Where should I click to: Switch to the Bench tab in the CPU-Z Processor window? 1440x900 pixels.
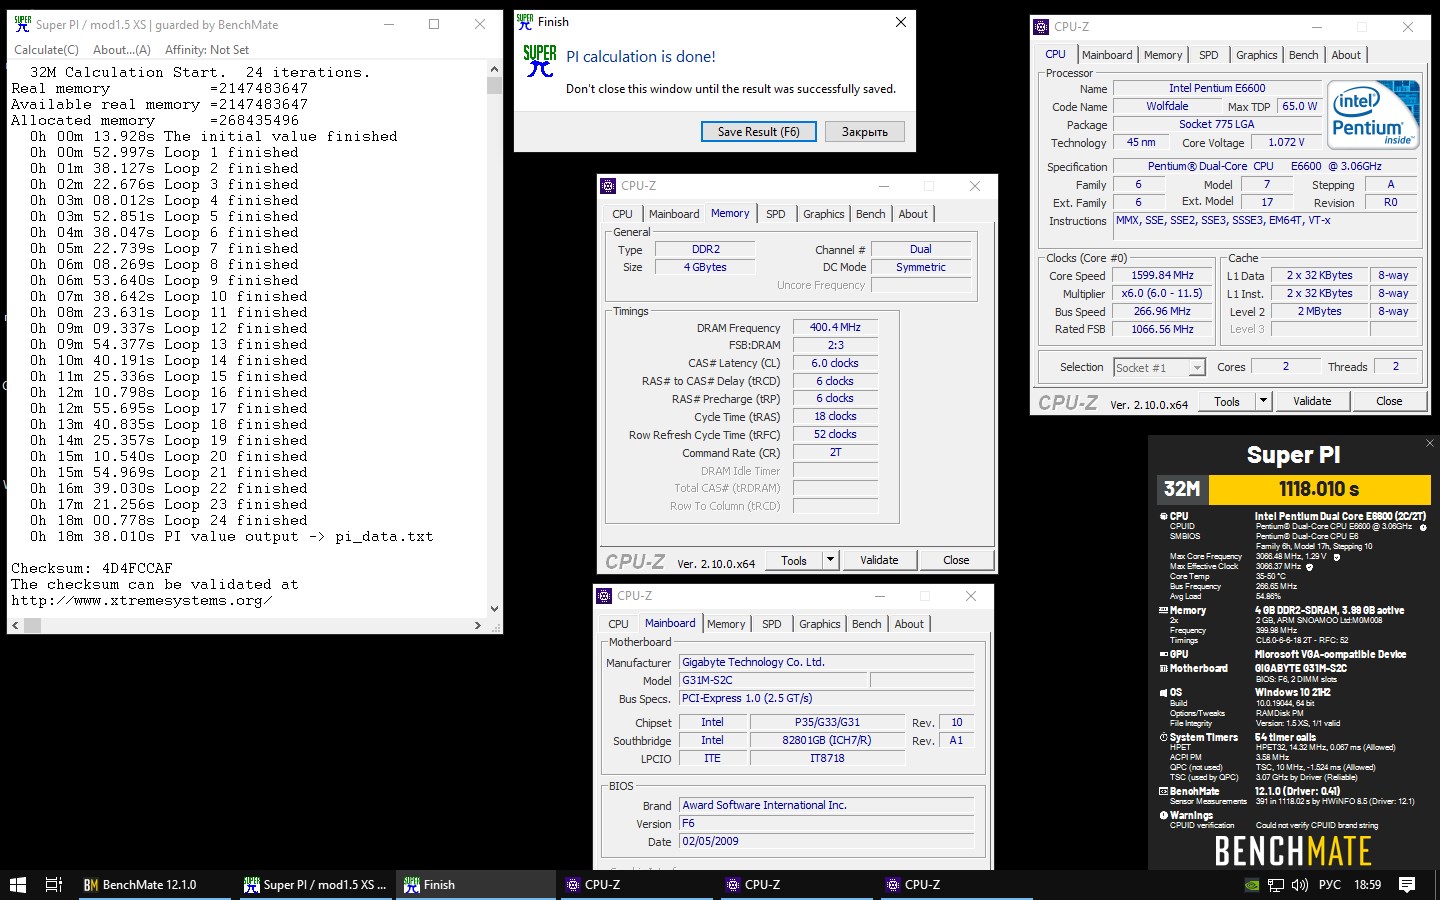click(x=1303, y=55)
